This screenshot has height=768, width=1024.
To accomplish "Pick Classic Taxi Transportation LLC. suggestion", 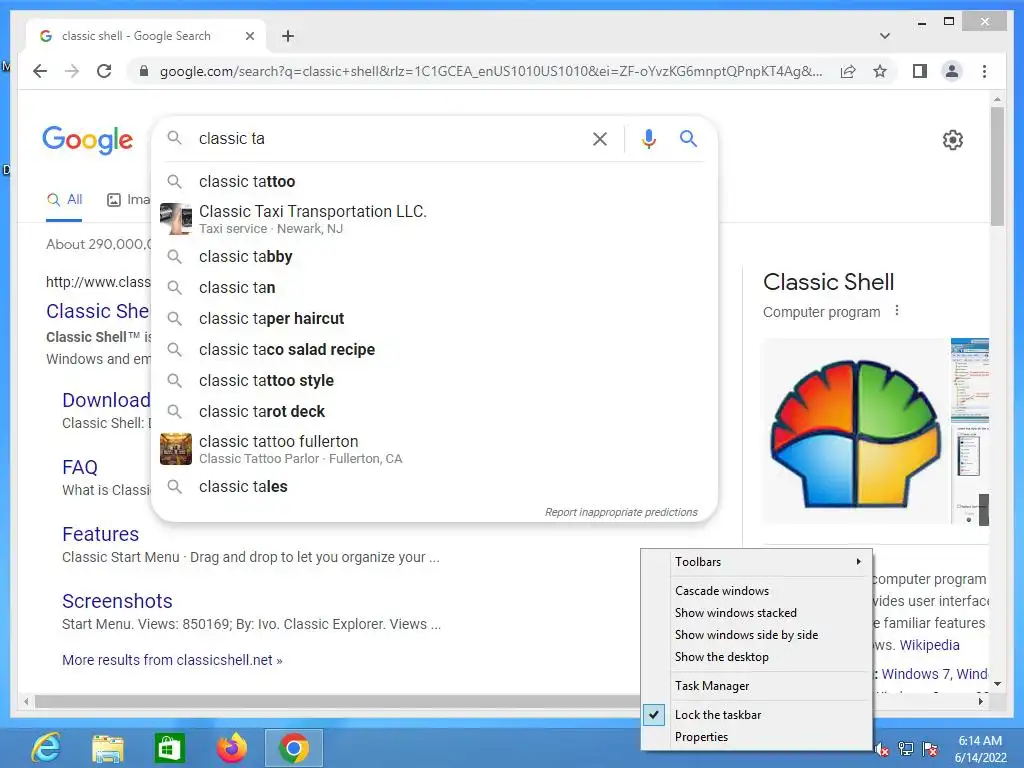I will click(x=434, y=219).
